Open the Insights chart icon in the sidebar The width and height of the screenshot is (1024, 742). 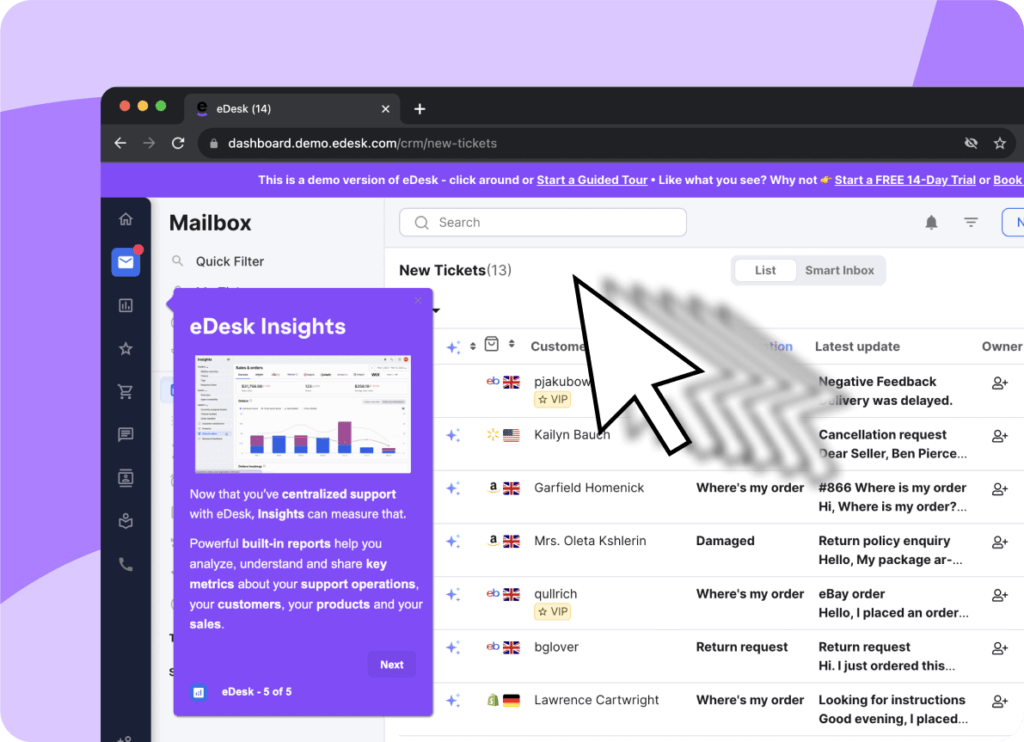coord(126,306)
